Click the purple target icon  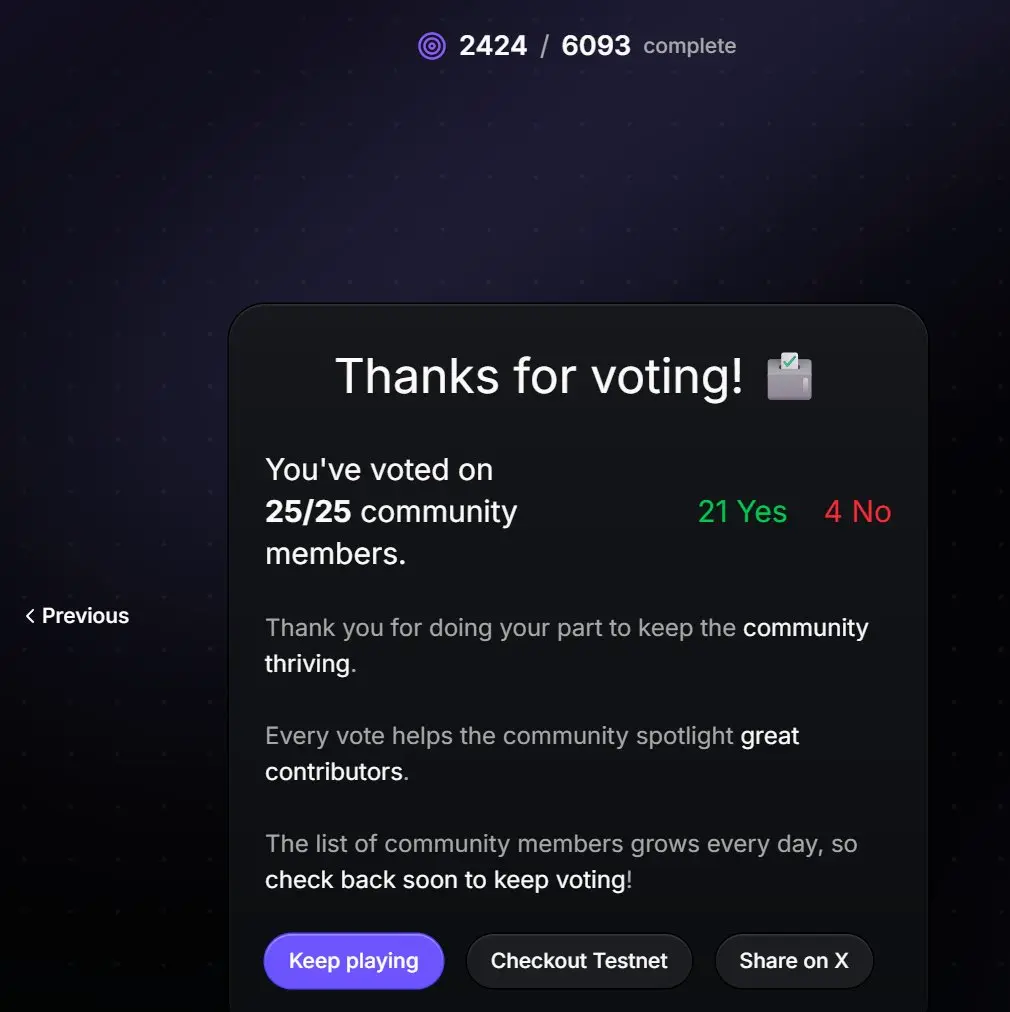(432, 46)
